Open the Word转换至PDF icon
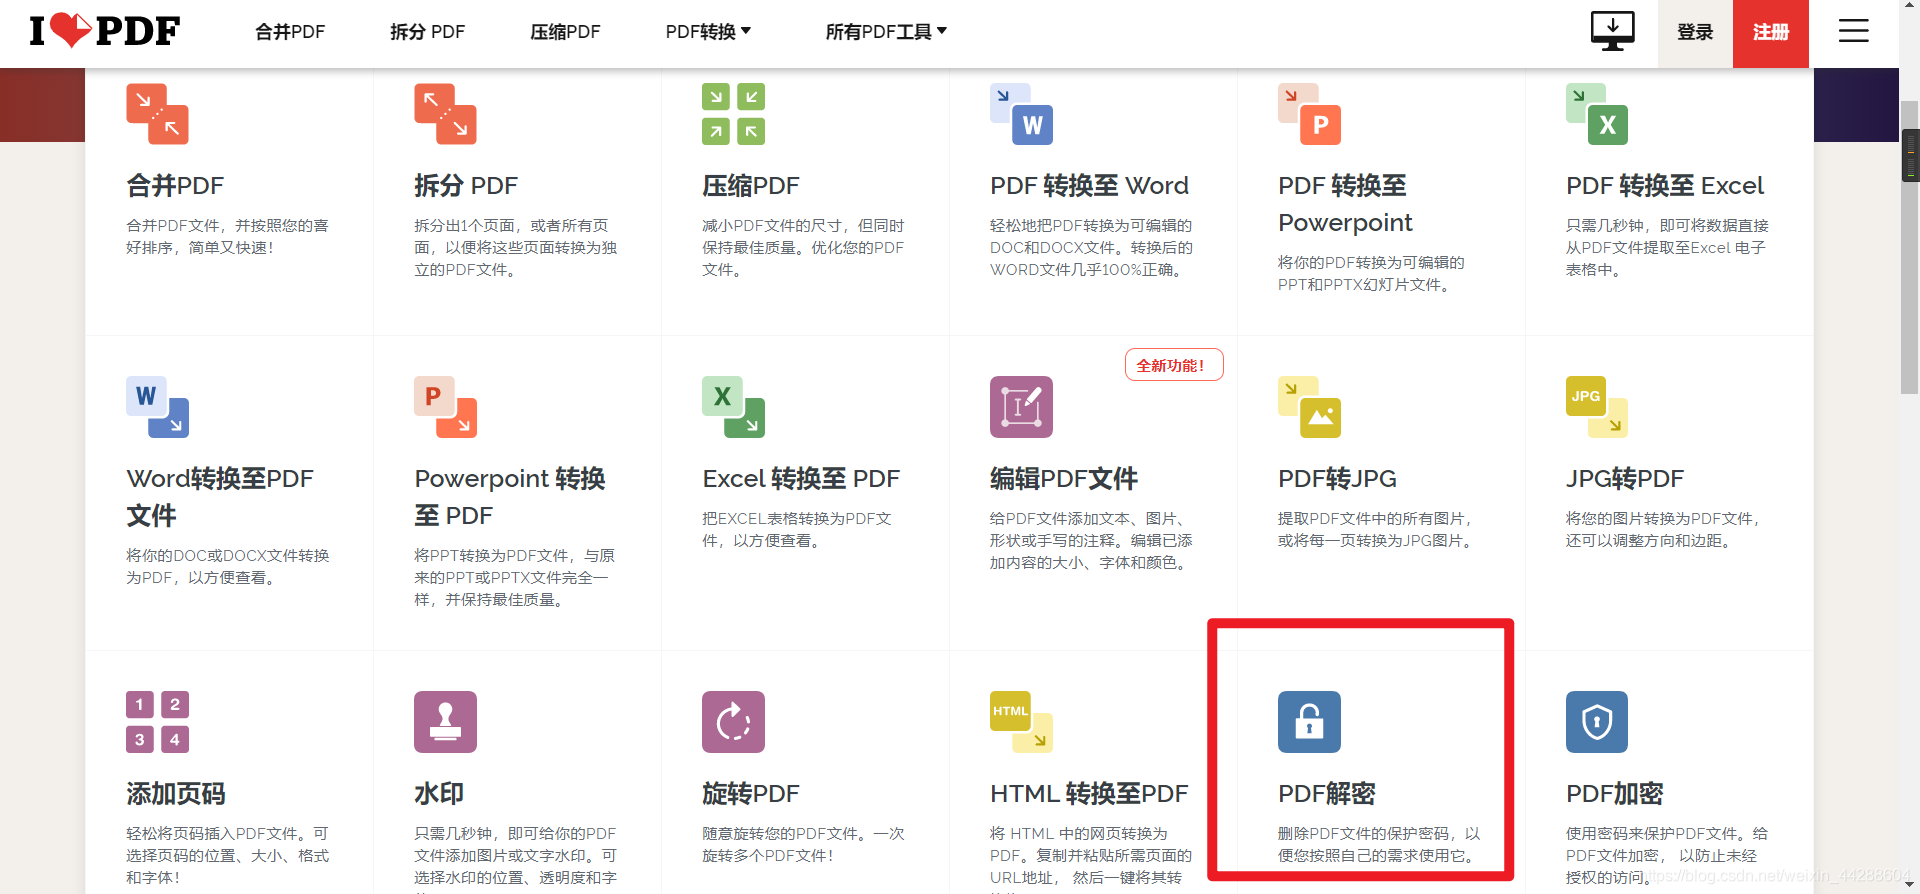 (157, 407)
